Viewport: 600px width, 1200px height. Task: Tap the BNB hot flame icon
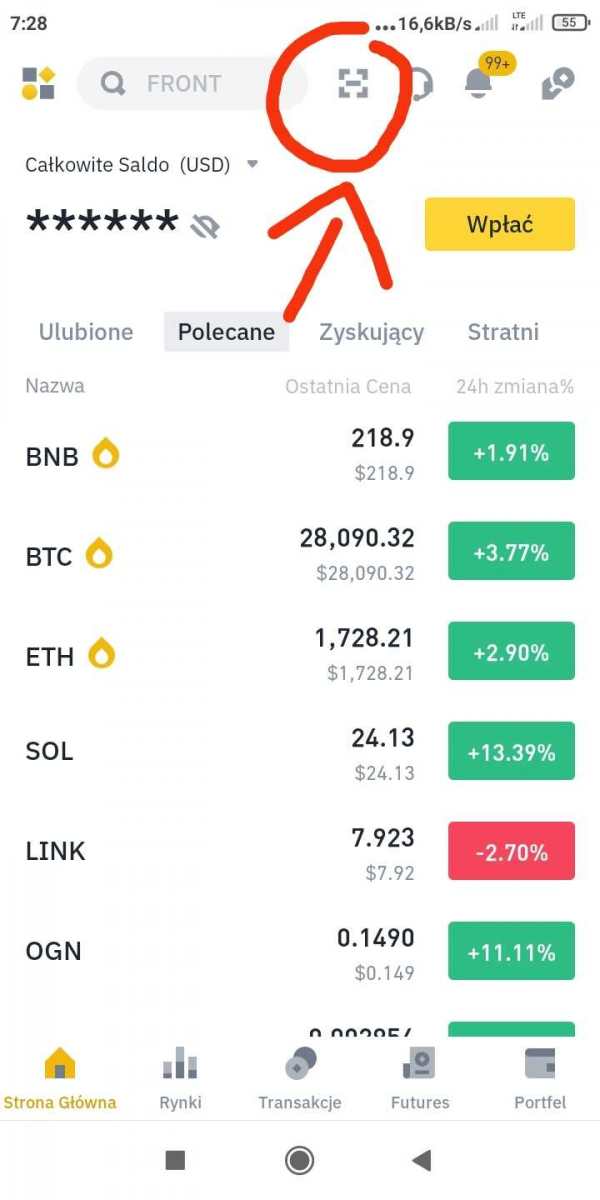pyautogui.click(x=106, y=456)
